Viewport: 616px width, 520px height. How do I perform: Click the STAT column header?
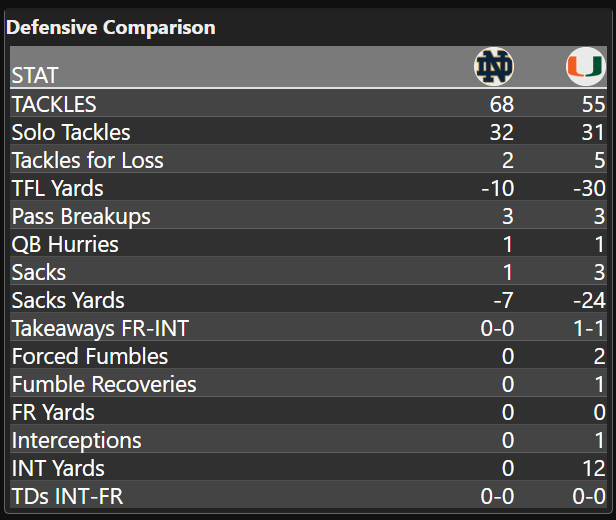point(35,75)
